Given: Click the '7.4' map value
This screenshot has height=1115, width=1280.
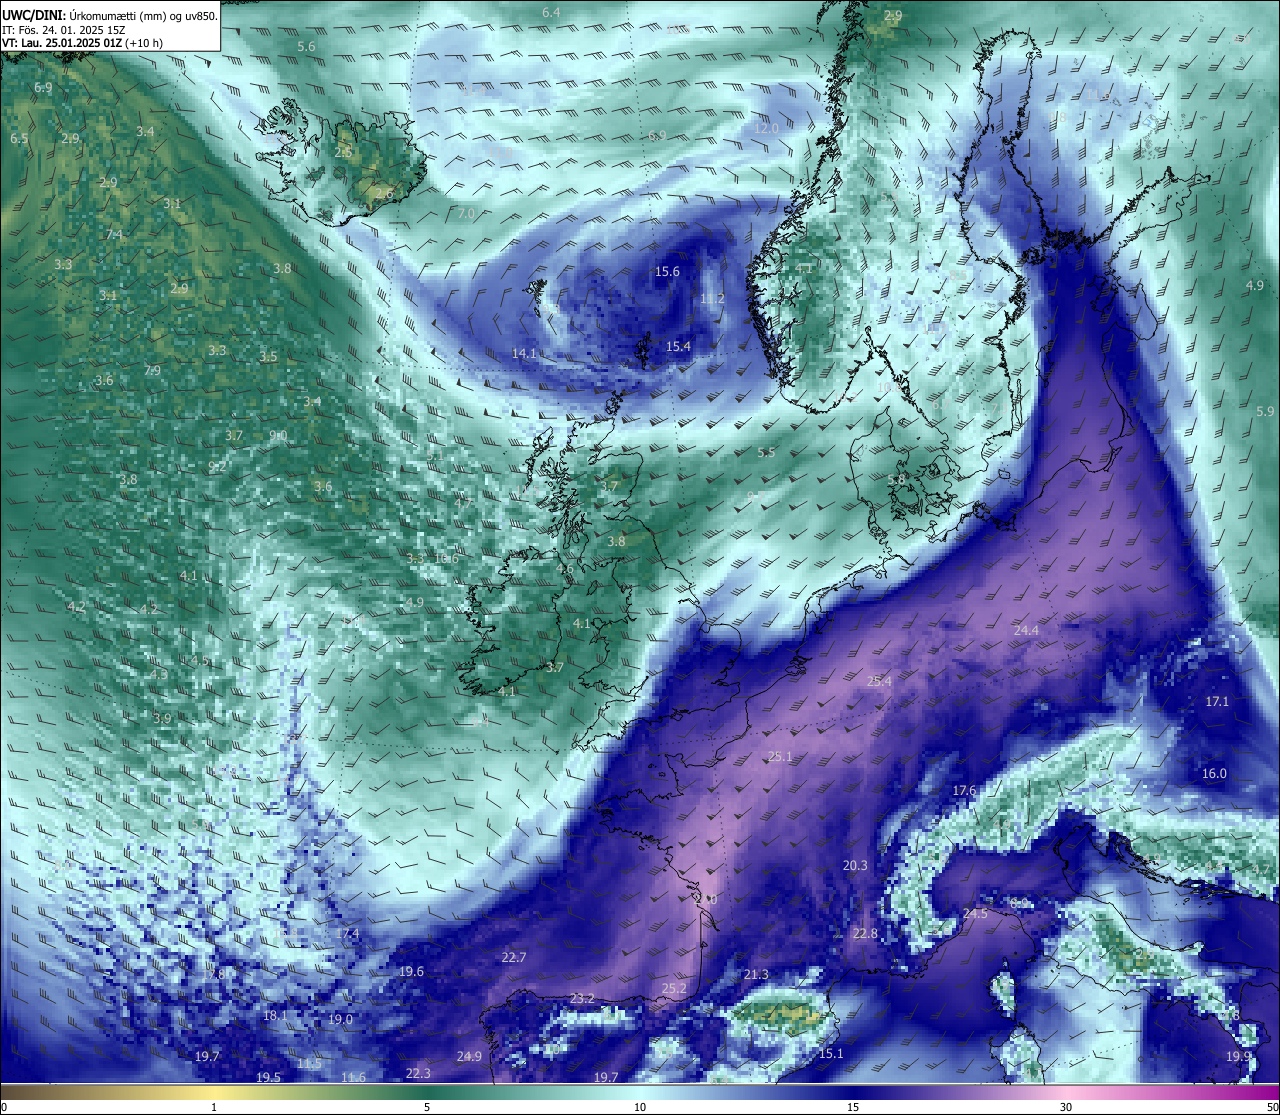Looking at the screenshot, I should pyautogui.click(x=114, y=235).
